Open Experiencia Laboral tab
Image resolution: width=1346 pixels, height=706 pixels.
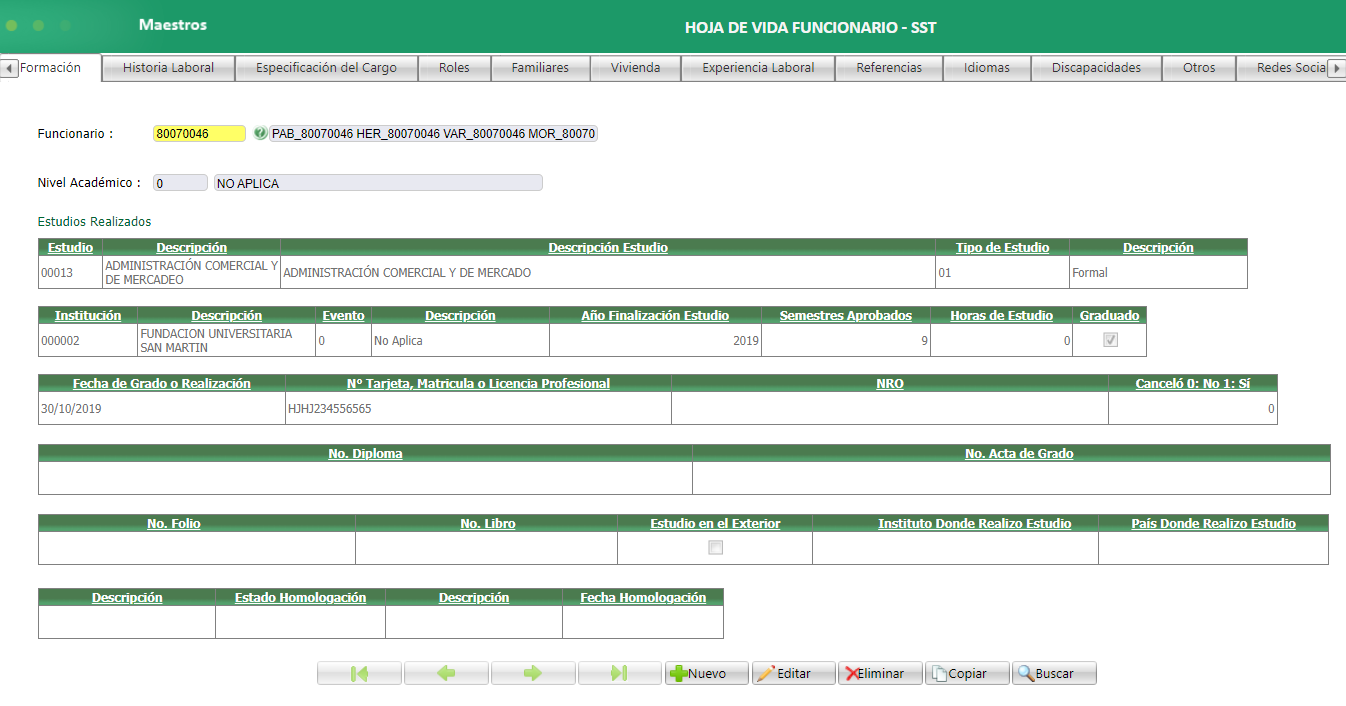758,68
